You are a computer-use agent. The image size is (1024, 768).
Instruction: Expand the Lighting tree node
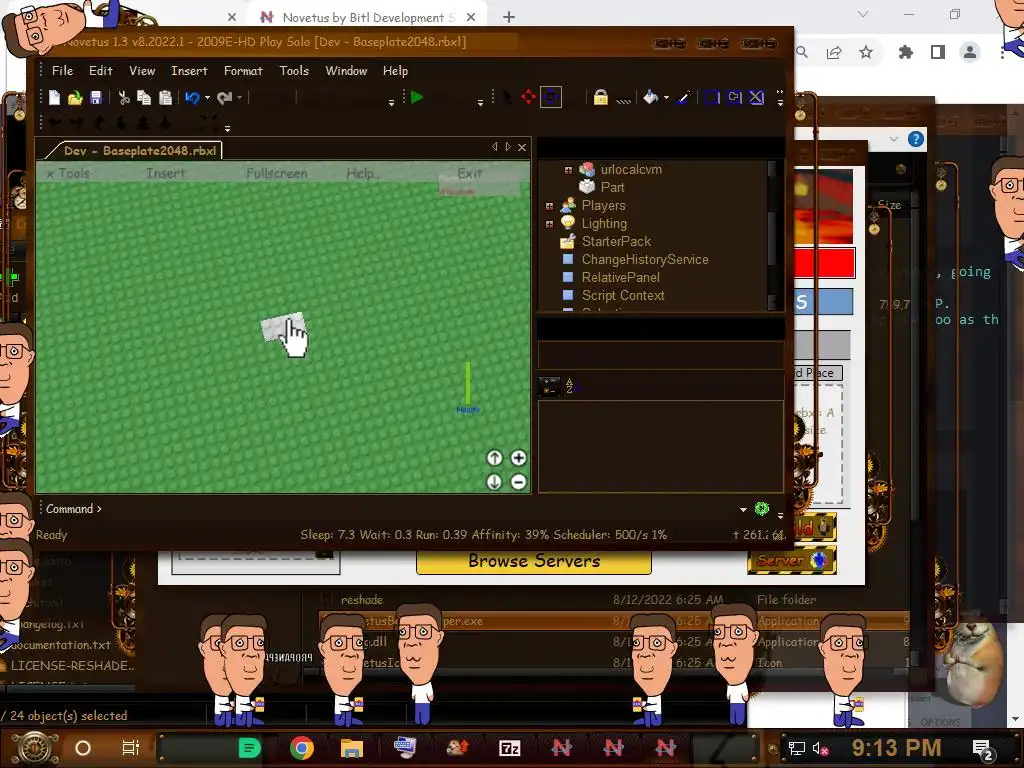pyautogui.click(x=549, y=224)
